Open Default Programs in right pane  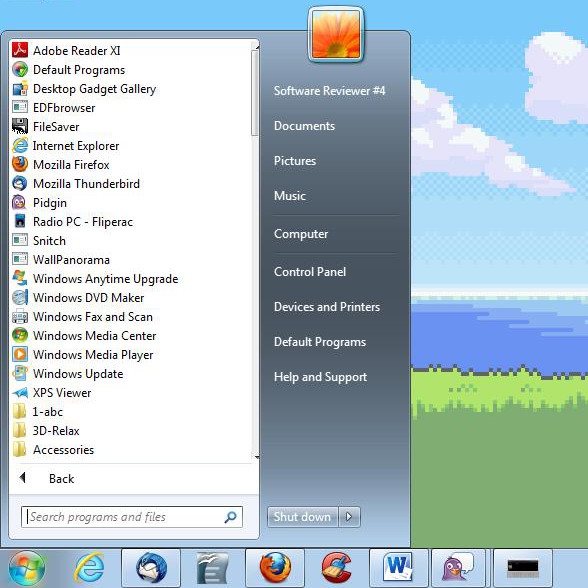click(320, 342)
